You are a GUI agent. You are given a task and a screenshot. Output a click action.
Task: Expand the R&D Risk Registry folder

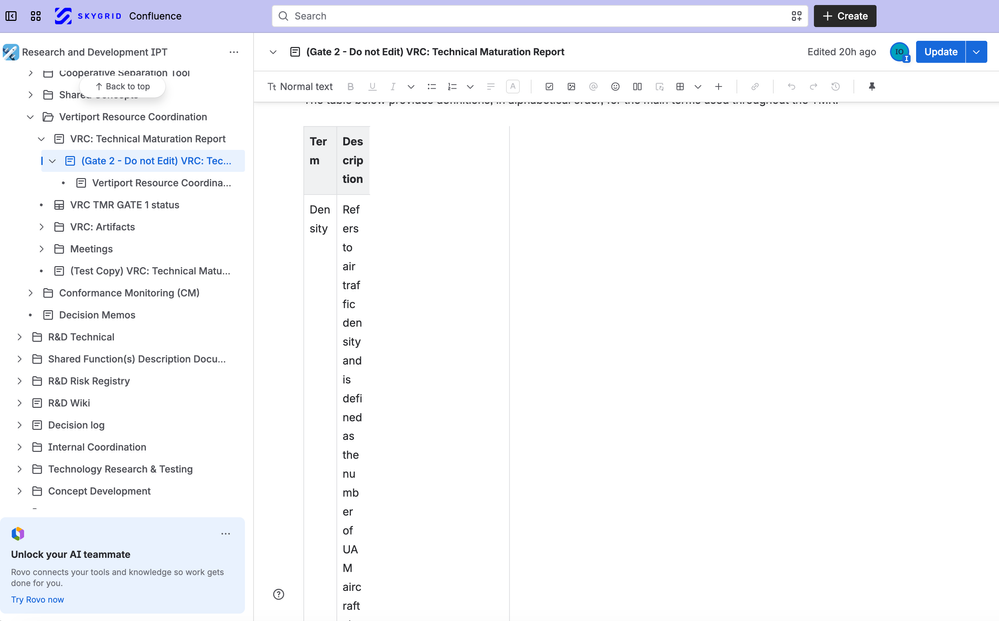pos(19,381)
